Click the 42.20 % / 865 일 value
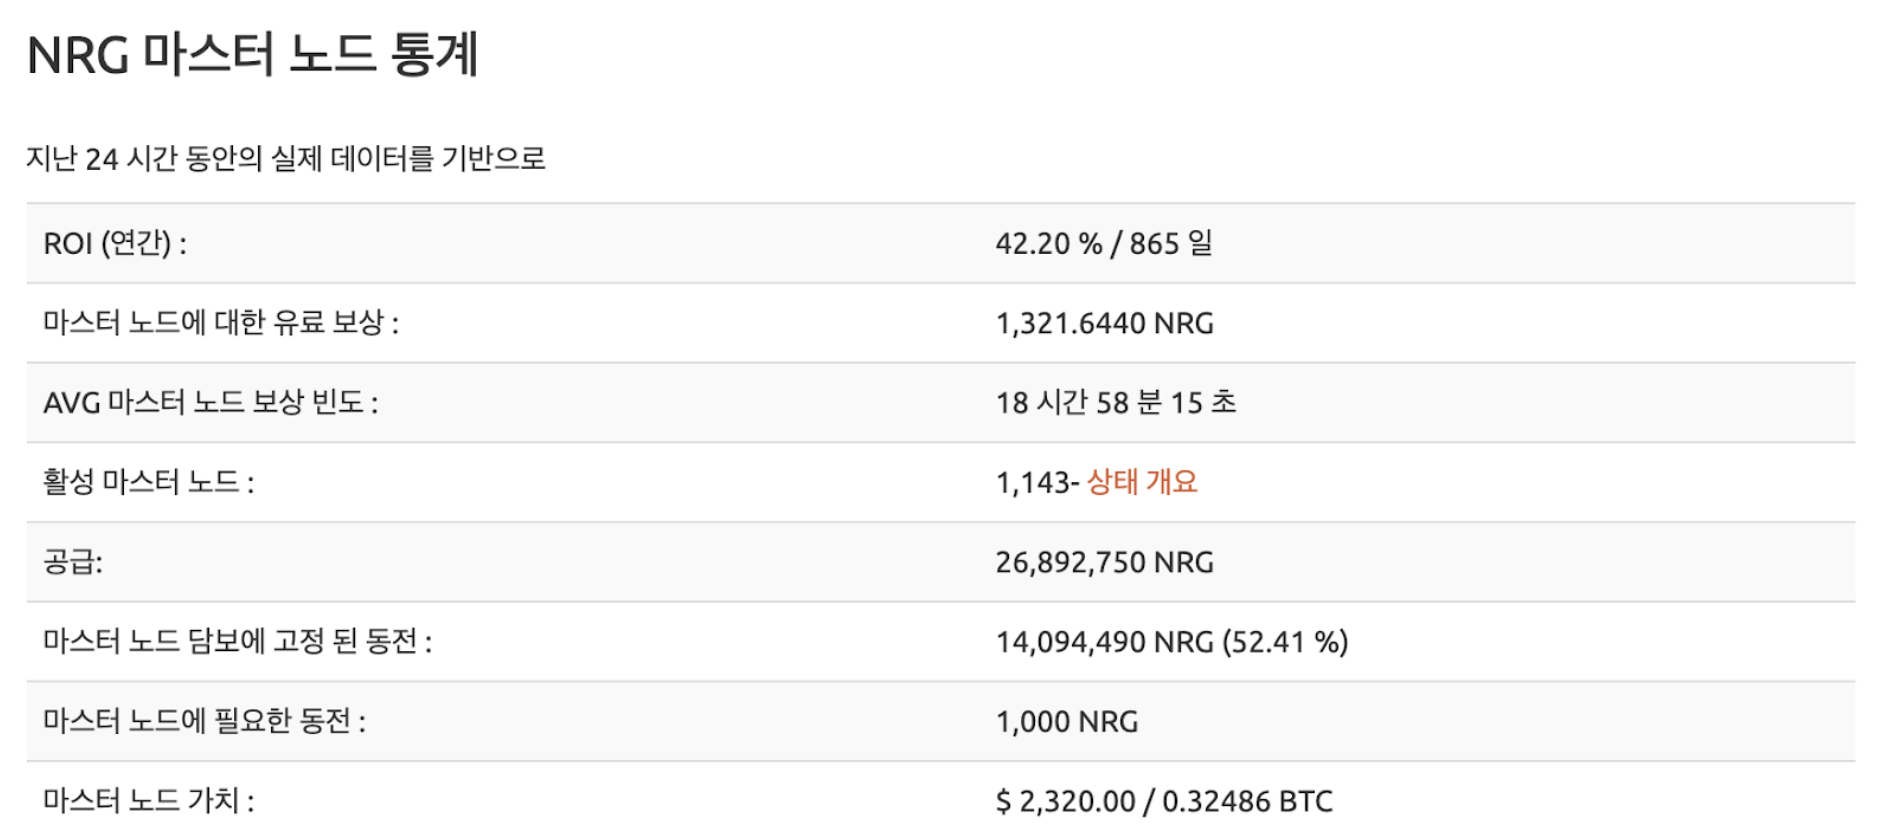The height and width of the screenshot is (832, 1880). [x=1103, y=244]
